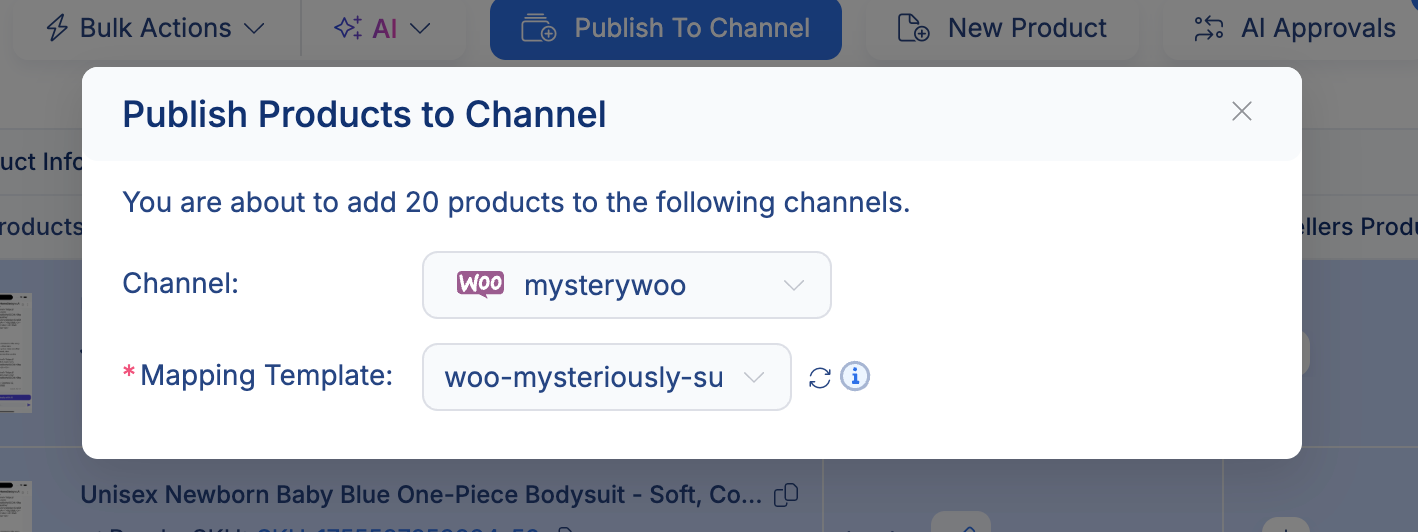The width and height of the screenshot is (1418, 532).
Task: Click the lightning bolt icon on Bulk Actions
Action: [58, 28]
